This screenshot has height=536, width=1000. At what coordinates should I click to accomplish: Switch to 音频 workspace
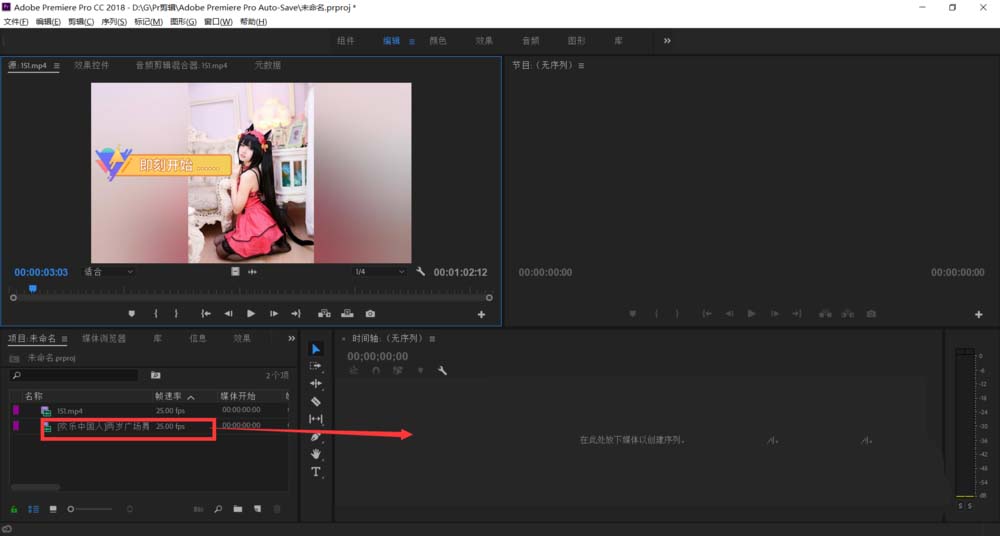(531, 41)
